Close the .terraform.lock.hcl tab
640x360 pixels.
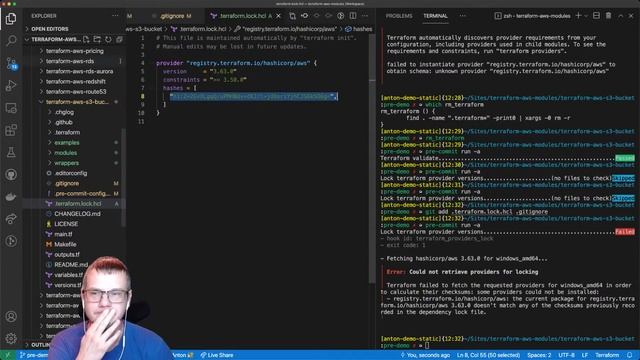point(278,16)
